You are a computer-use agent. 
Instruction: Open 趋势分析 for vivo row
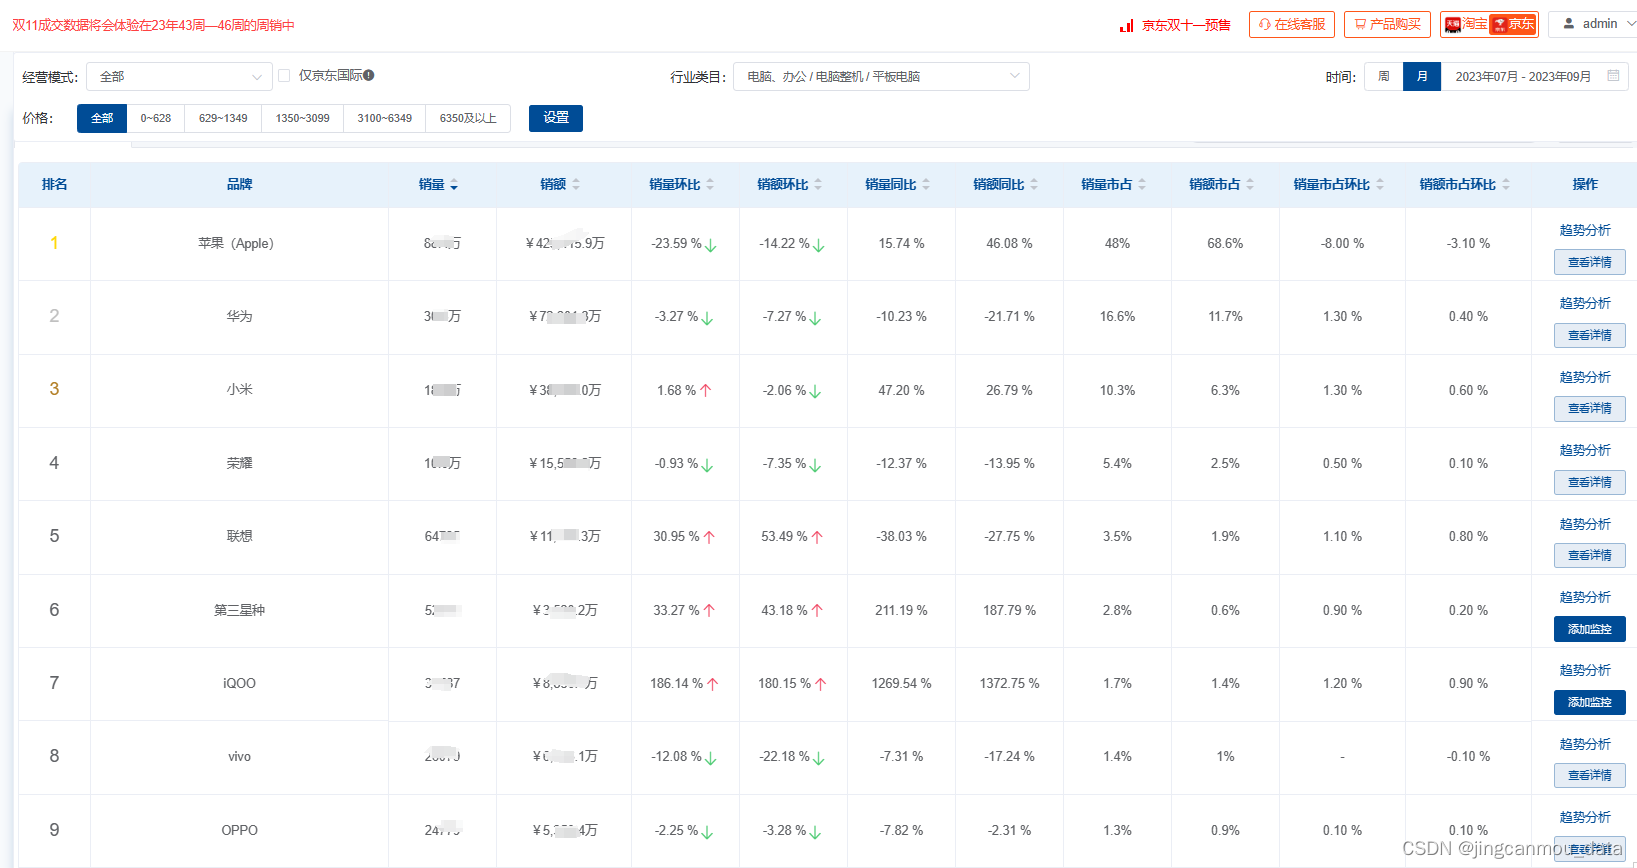pos(1585,744)
